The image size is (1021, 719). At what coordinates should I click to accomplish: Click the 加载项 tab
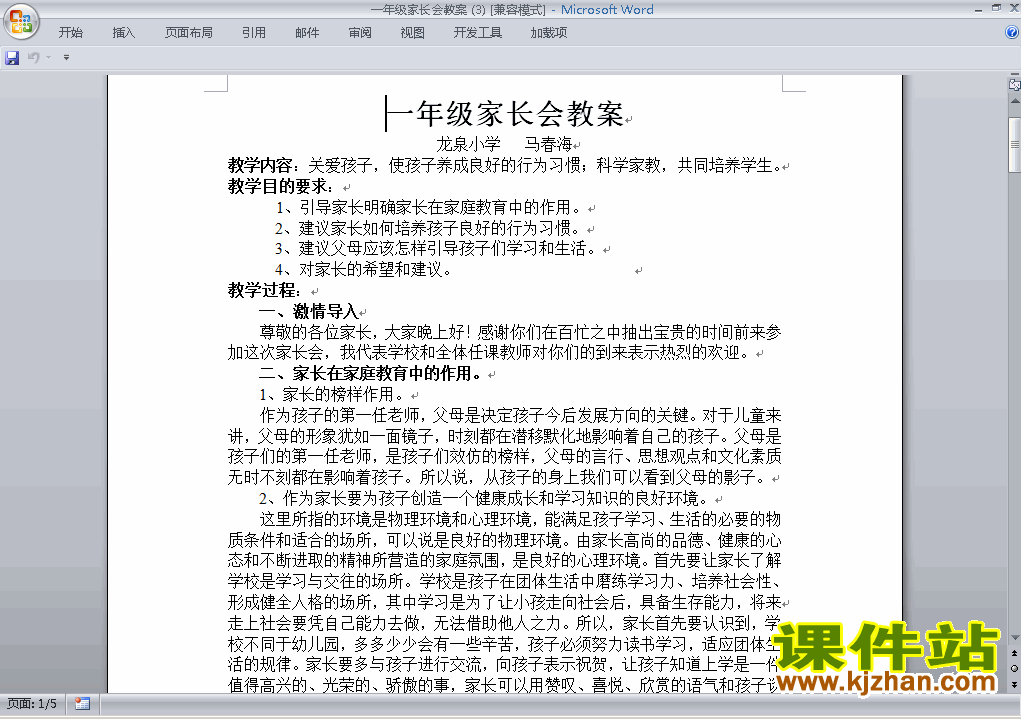click(549, 33)
